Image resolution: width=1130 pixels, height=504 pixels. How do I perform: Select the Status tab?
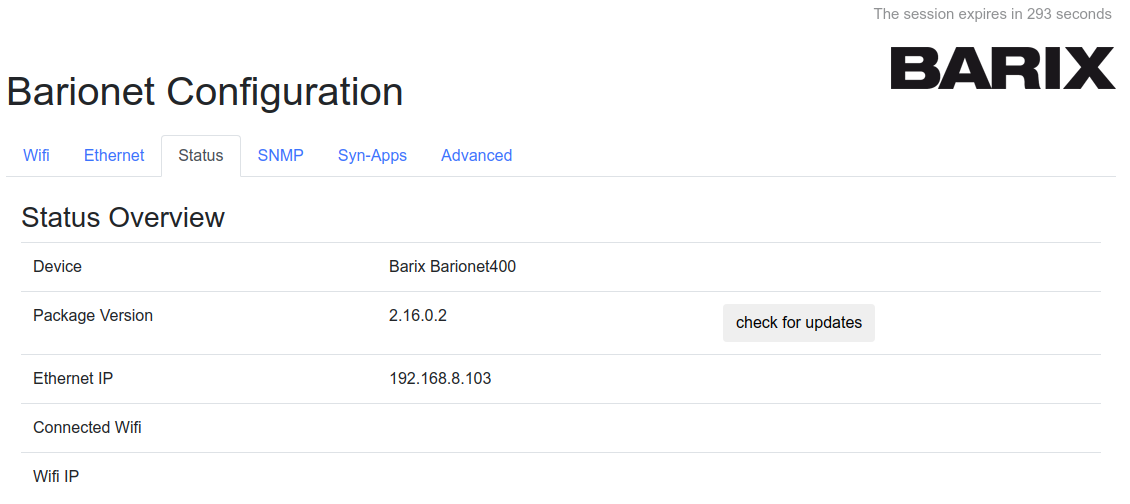(200, 156)
